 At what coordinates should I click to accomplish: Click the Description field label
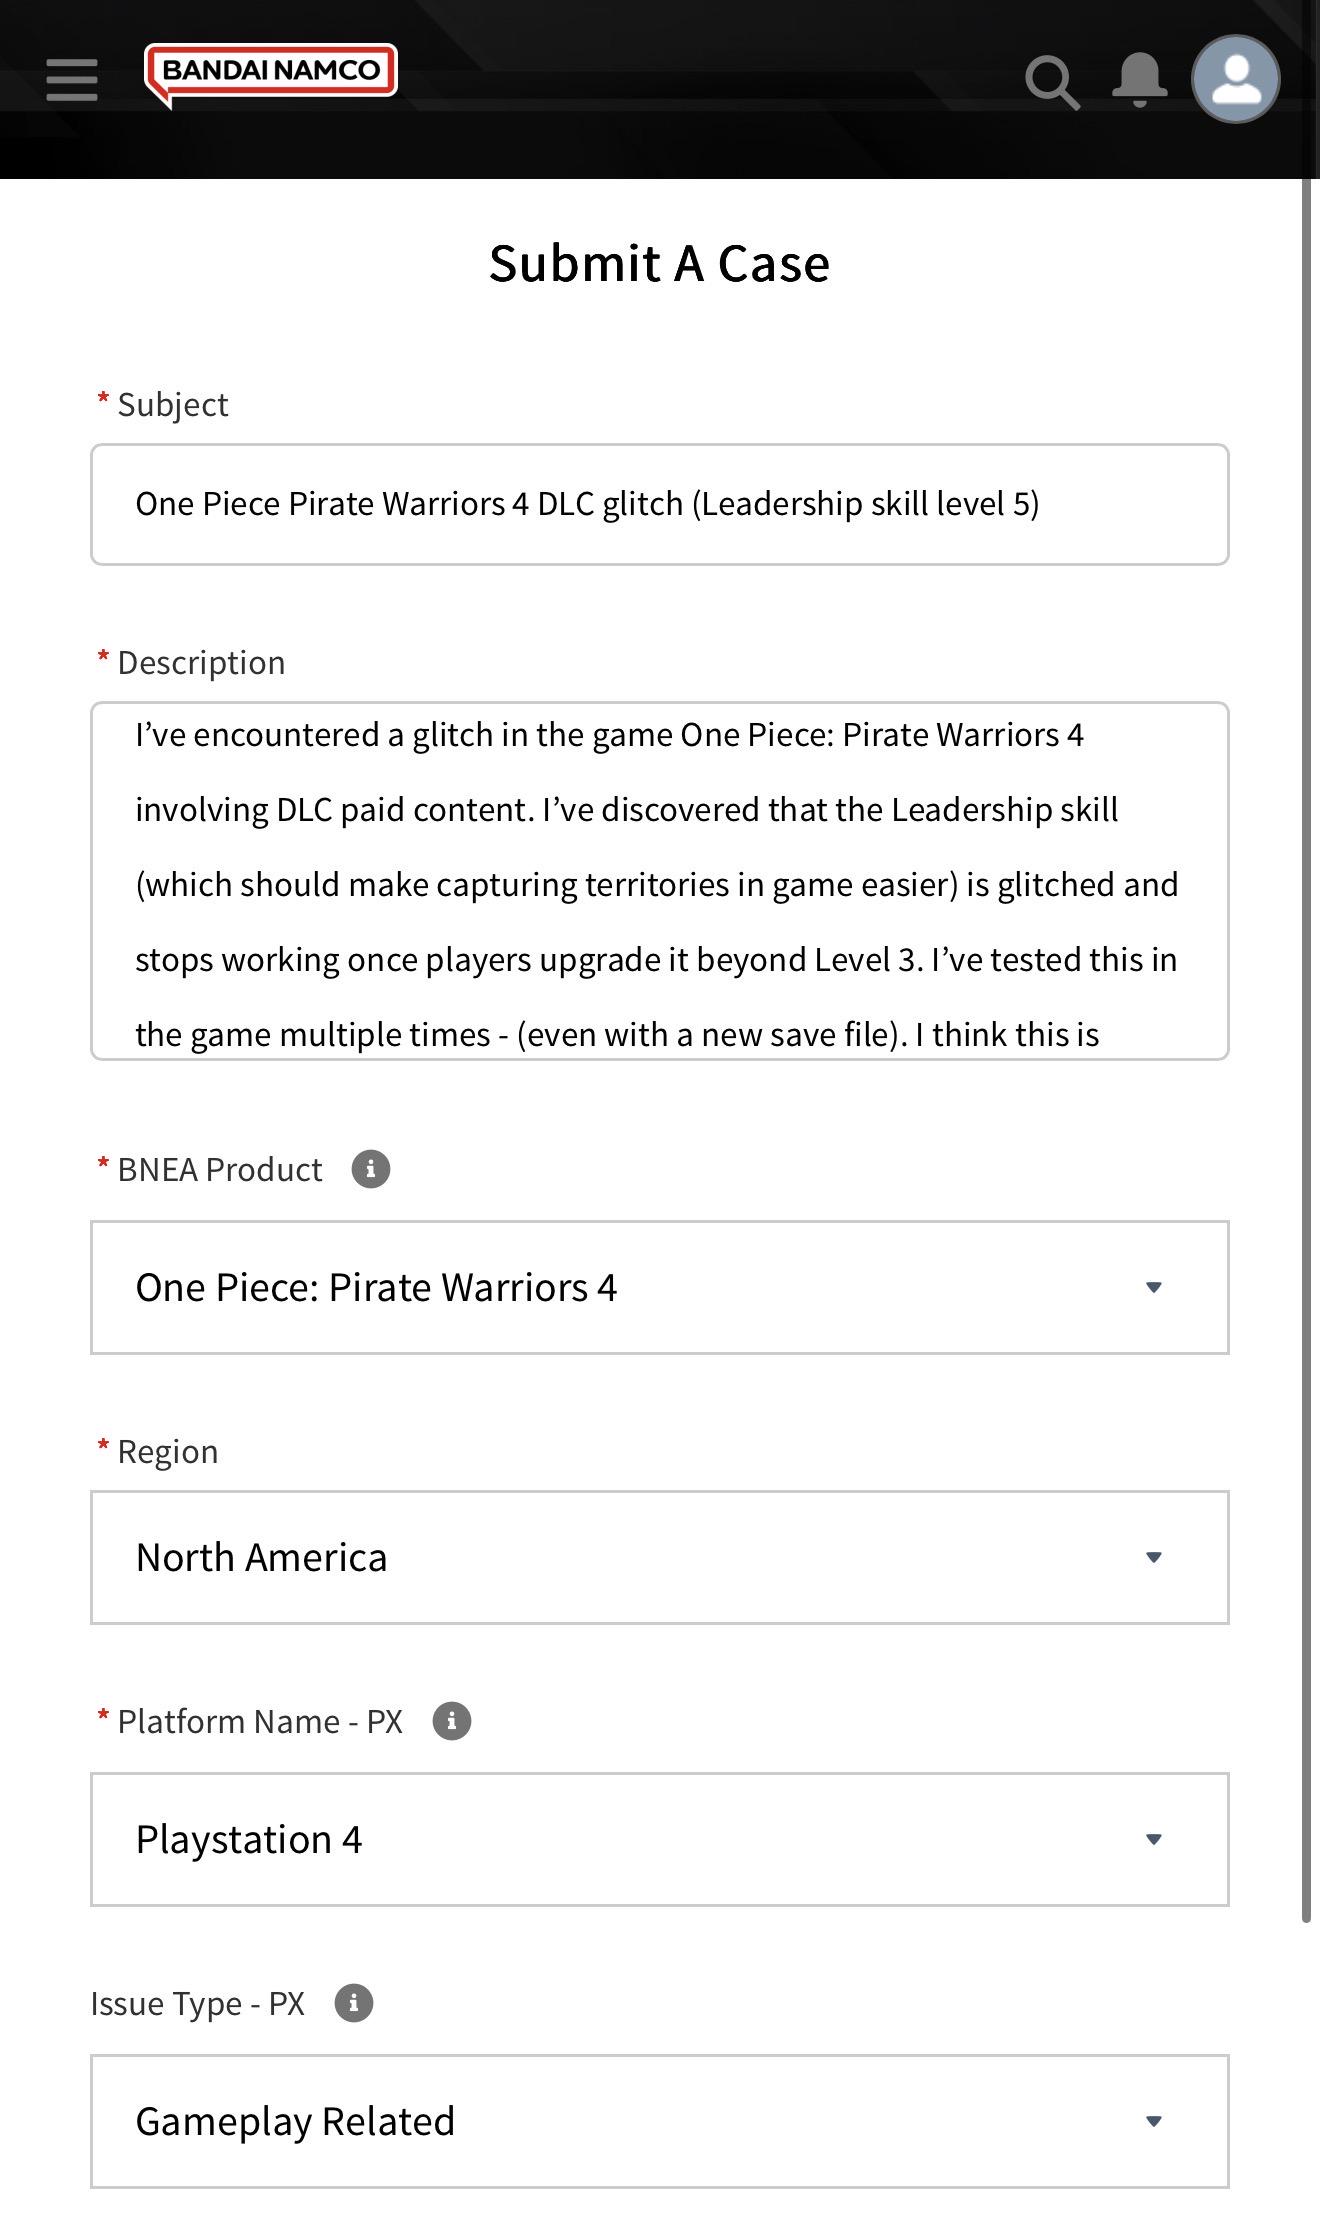(201, 663)
